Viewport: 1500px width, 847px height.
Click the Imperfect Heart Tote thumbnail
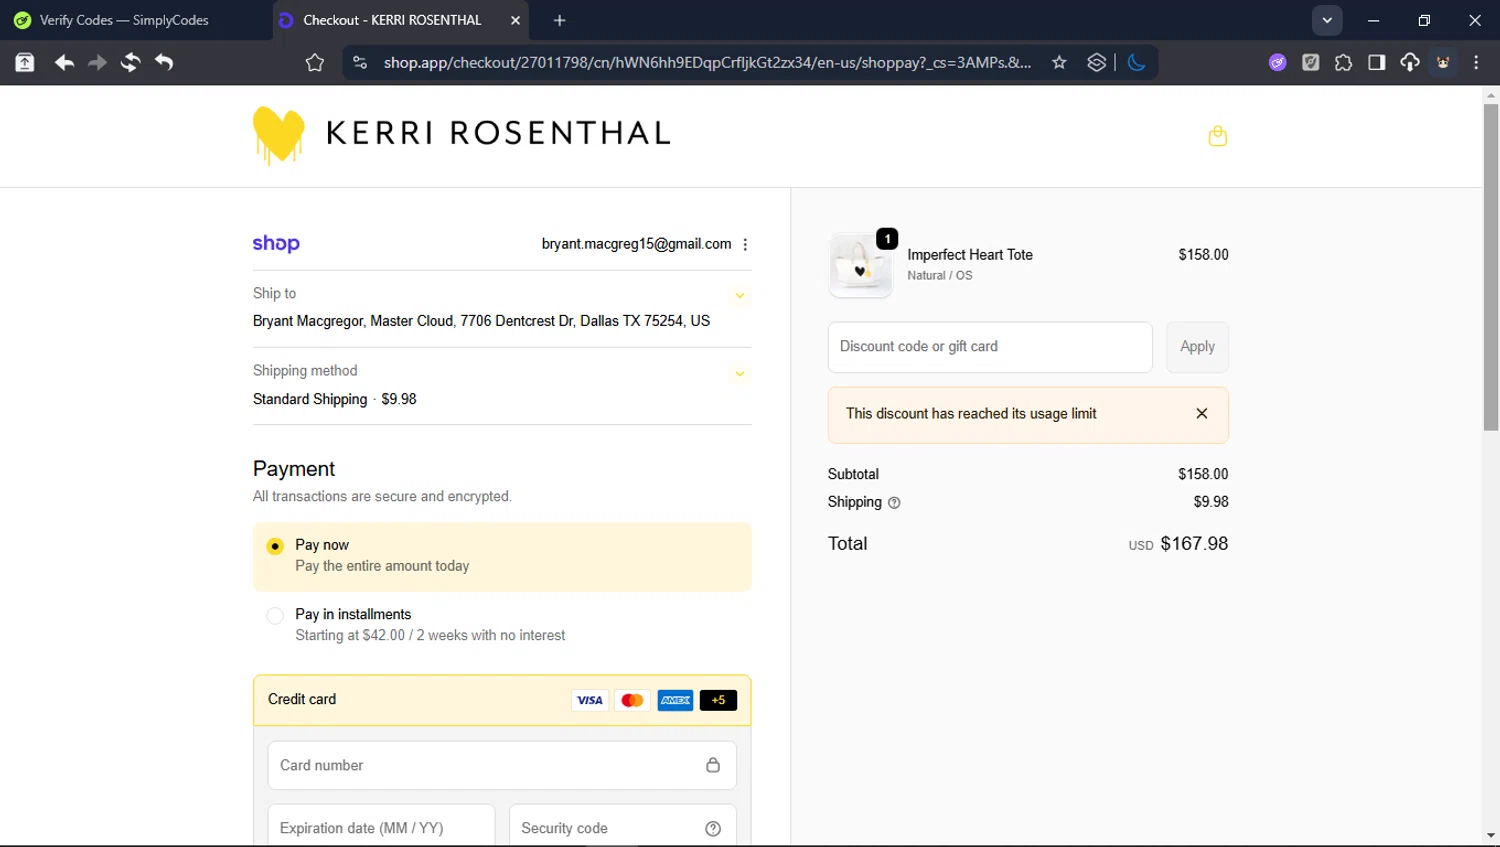point(860,266)
